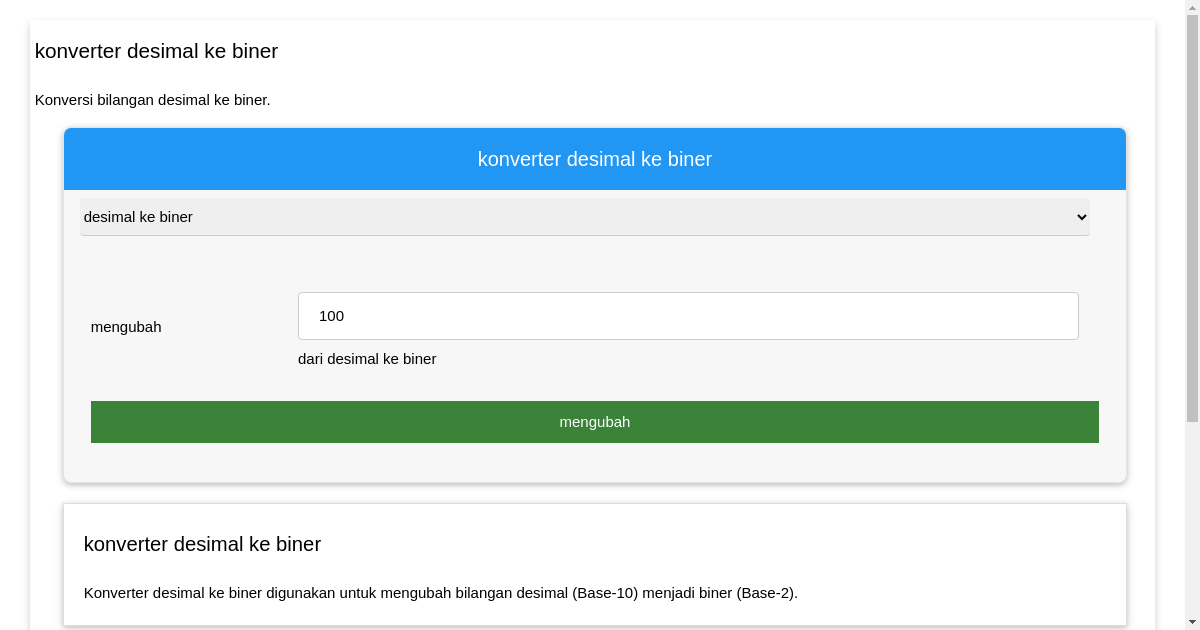The width and height of the screenshot is (1200, 630).
Task: Click the blue "konverter desimal ke biner" header
Action: (595, 158)
